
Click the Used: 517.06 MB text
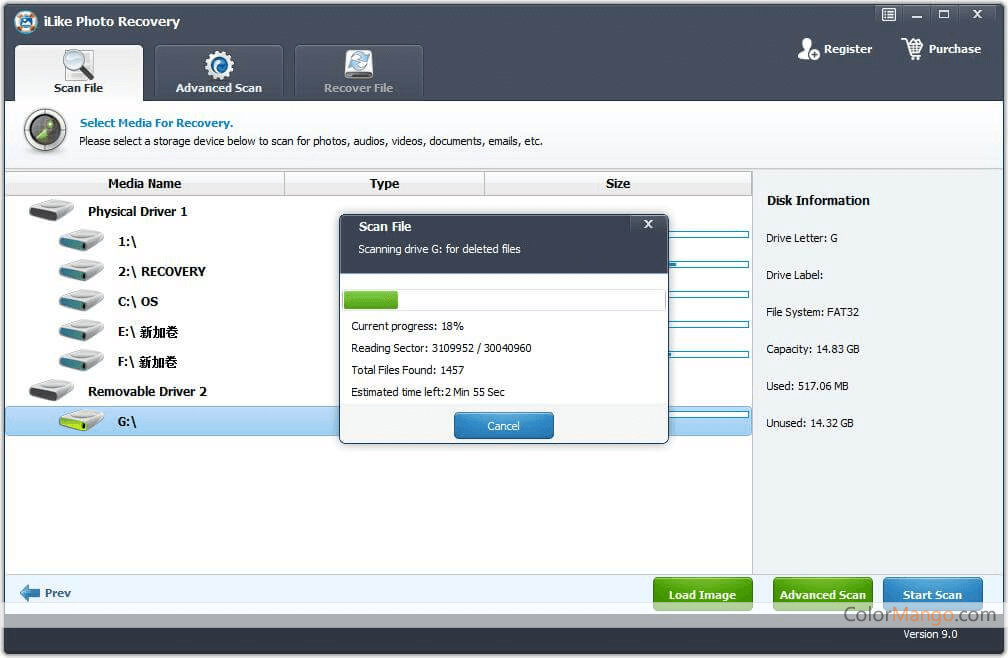click(807, 386)
